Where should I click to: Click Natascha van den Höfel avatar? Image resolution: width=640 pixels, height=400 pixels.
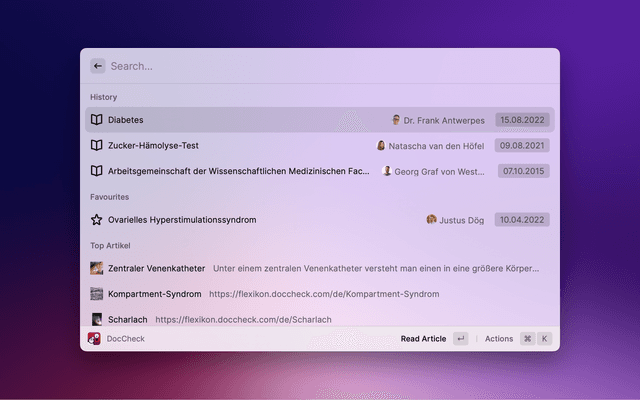coord(381,145)
